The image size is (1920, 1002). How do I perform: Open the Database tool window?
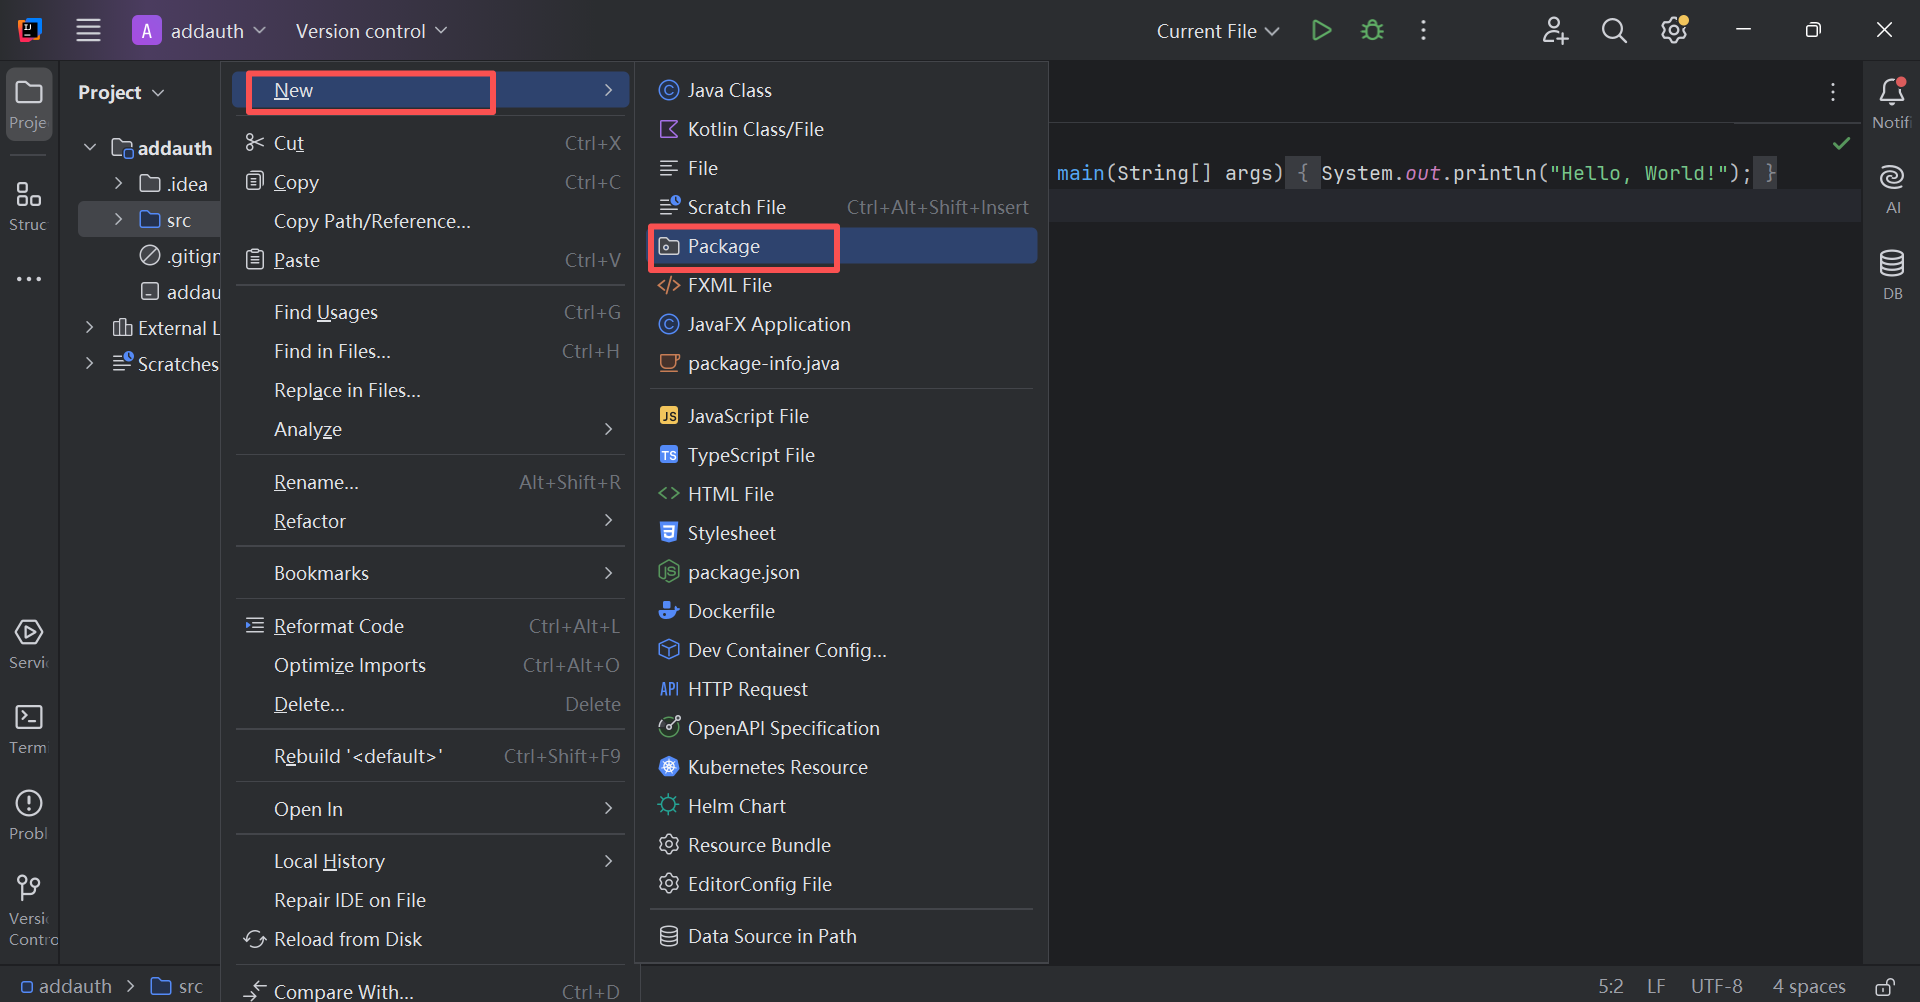point(1891,273)
